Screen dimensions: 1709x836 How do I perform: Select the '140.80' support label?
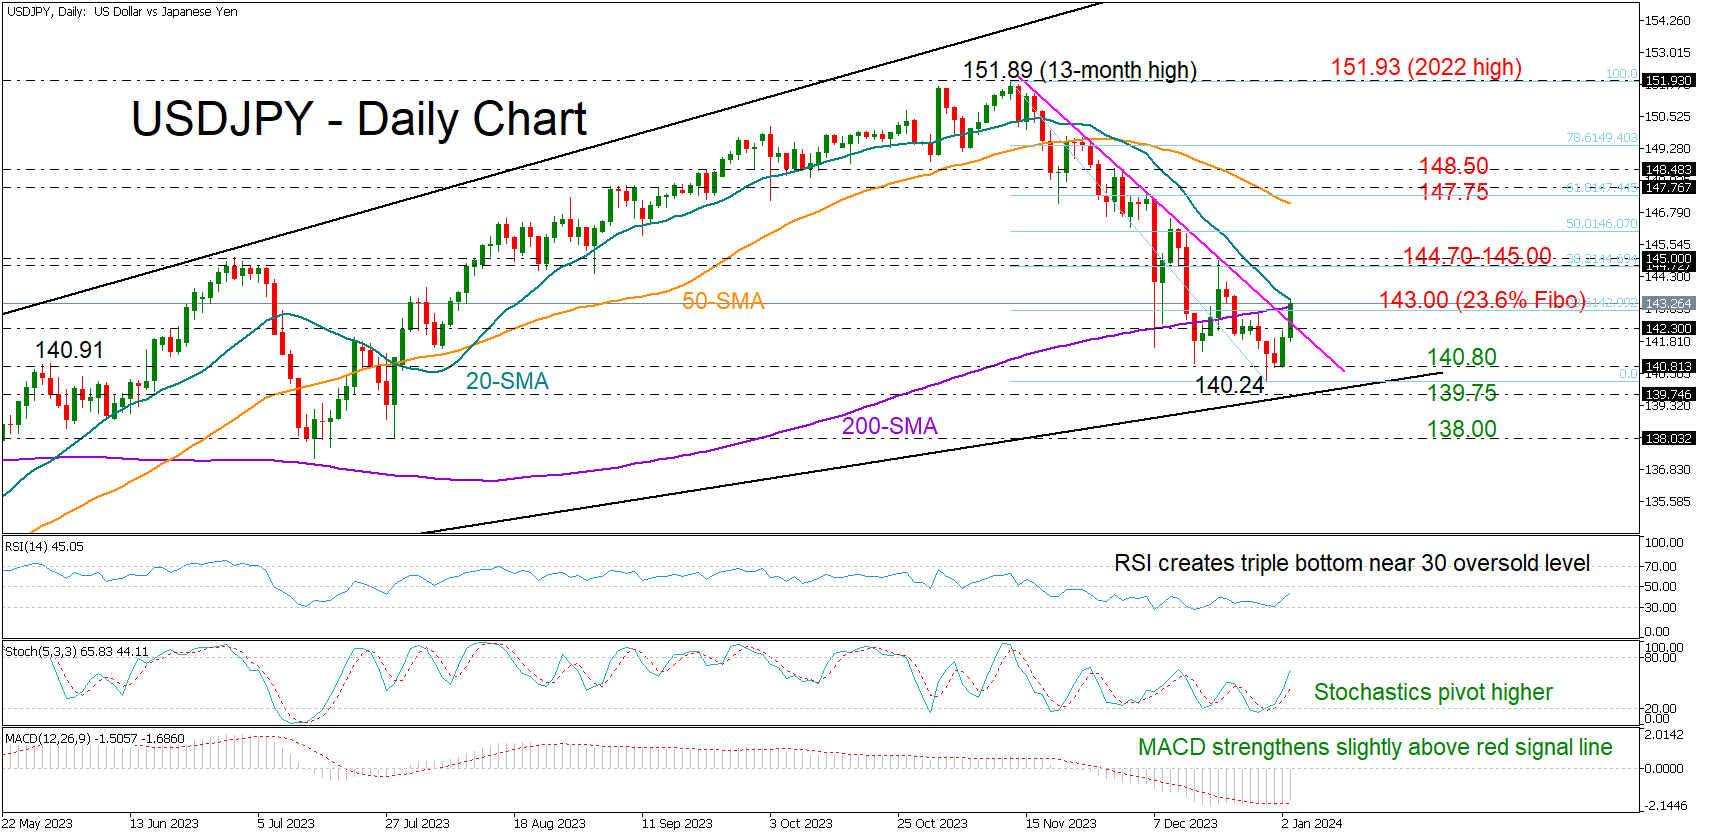(1461, 357)
